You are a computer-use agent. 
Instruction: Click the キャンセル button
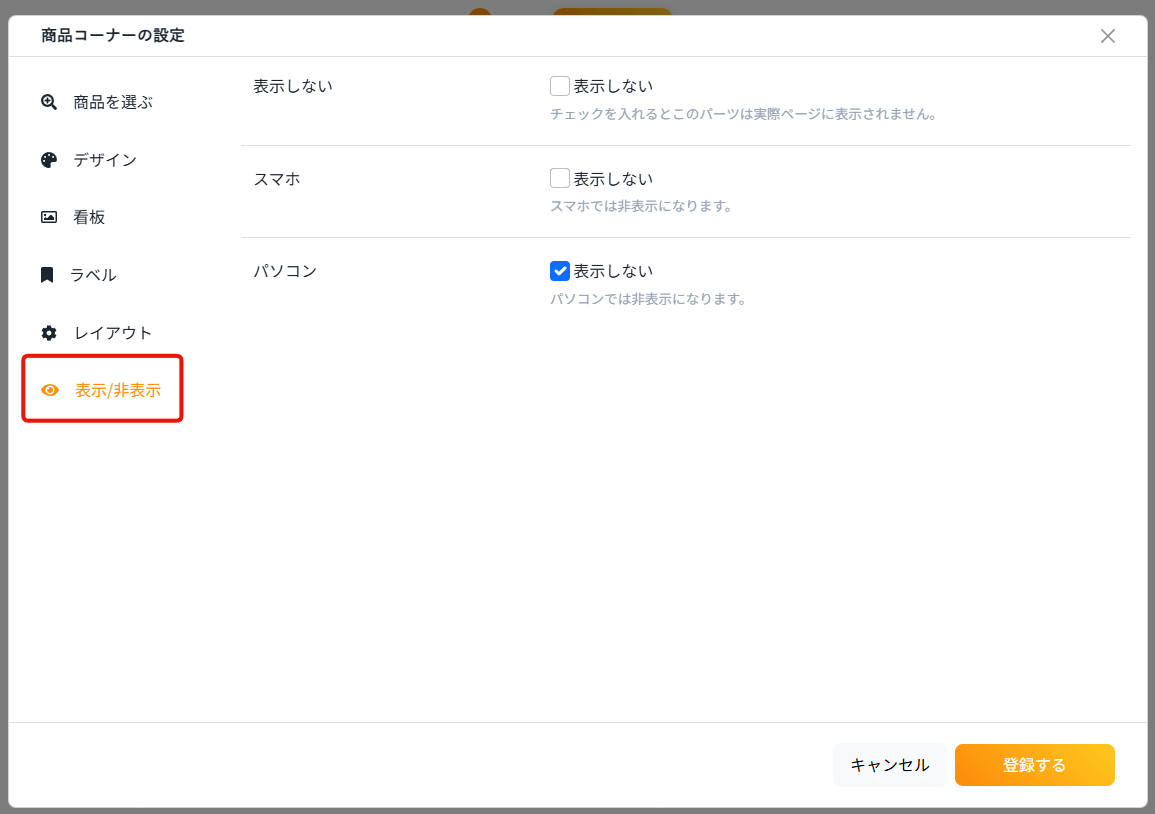tap(890, 765)
